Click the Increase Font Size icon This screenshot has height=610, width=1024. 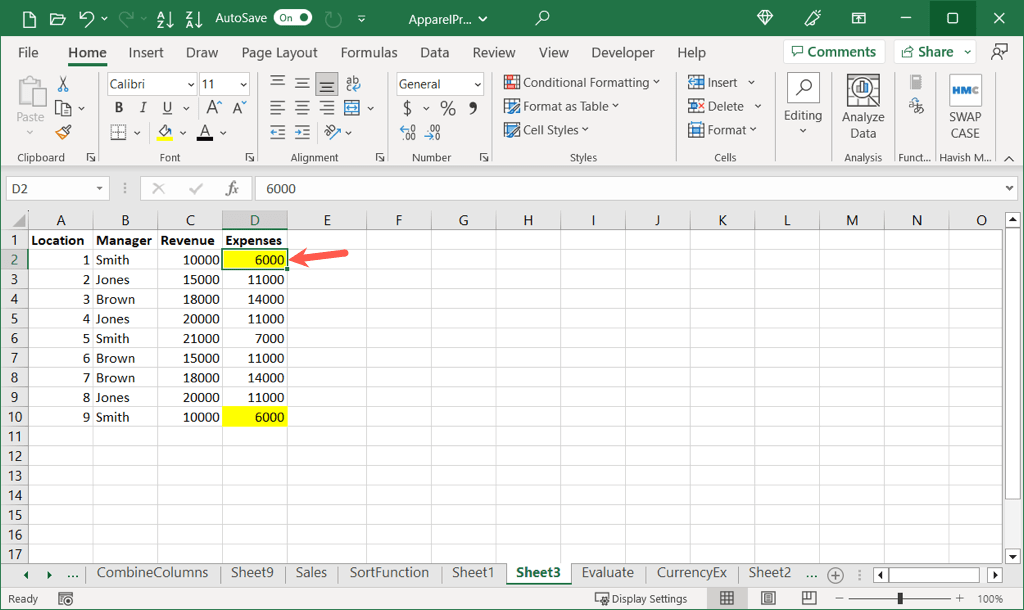[213, 108]
